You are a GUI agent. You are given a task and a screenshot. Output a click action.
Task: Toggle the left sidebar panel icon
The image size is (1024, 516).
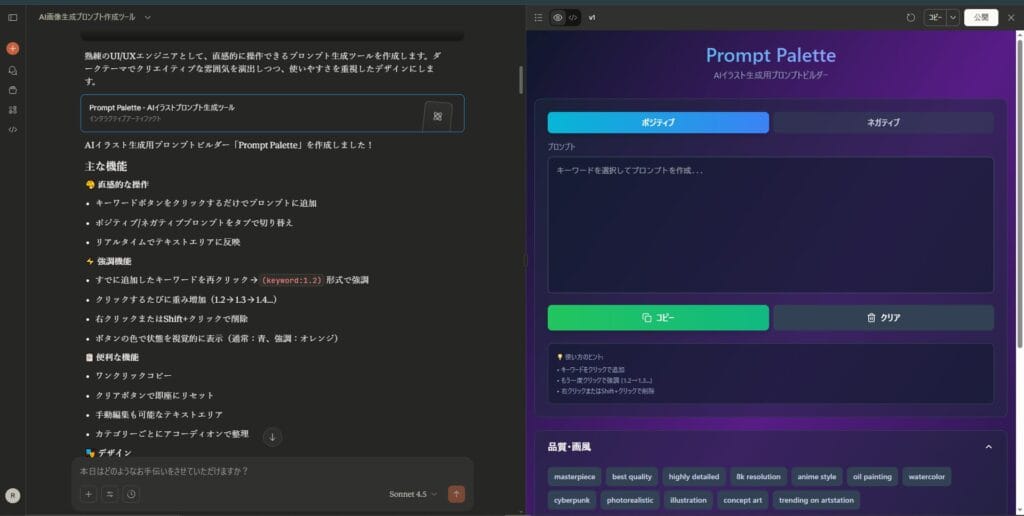click(x=12, y=17)
